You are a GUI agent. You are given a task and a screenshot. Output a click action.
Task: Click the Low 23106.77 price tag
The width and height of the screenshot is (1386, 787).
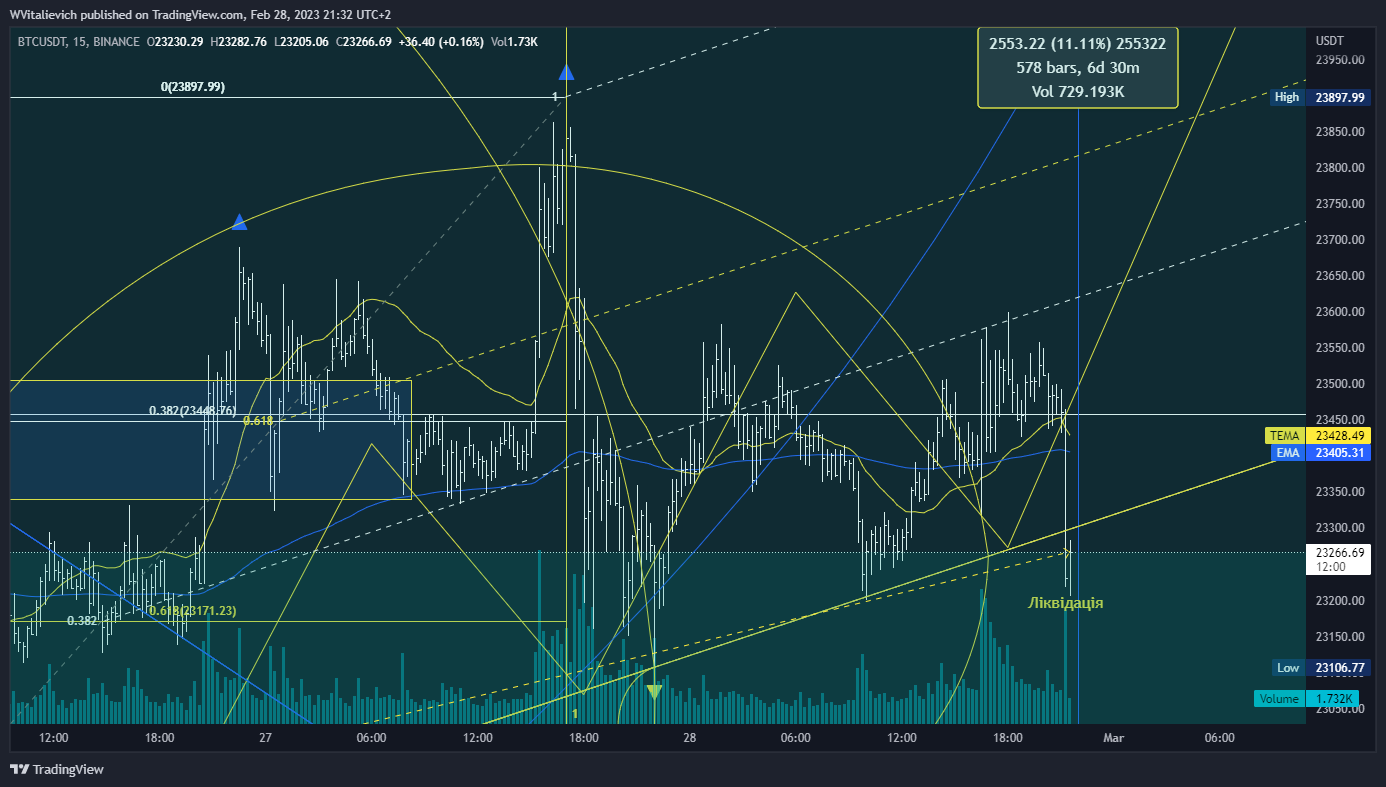coord(1321,667)
